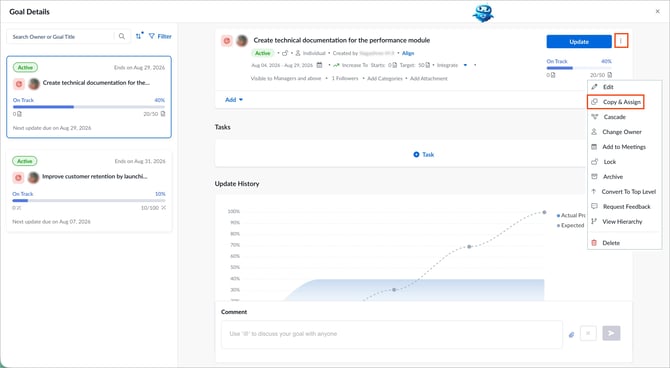
Task: Click the goal icon on the documentation card
Action: (18, 84)
